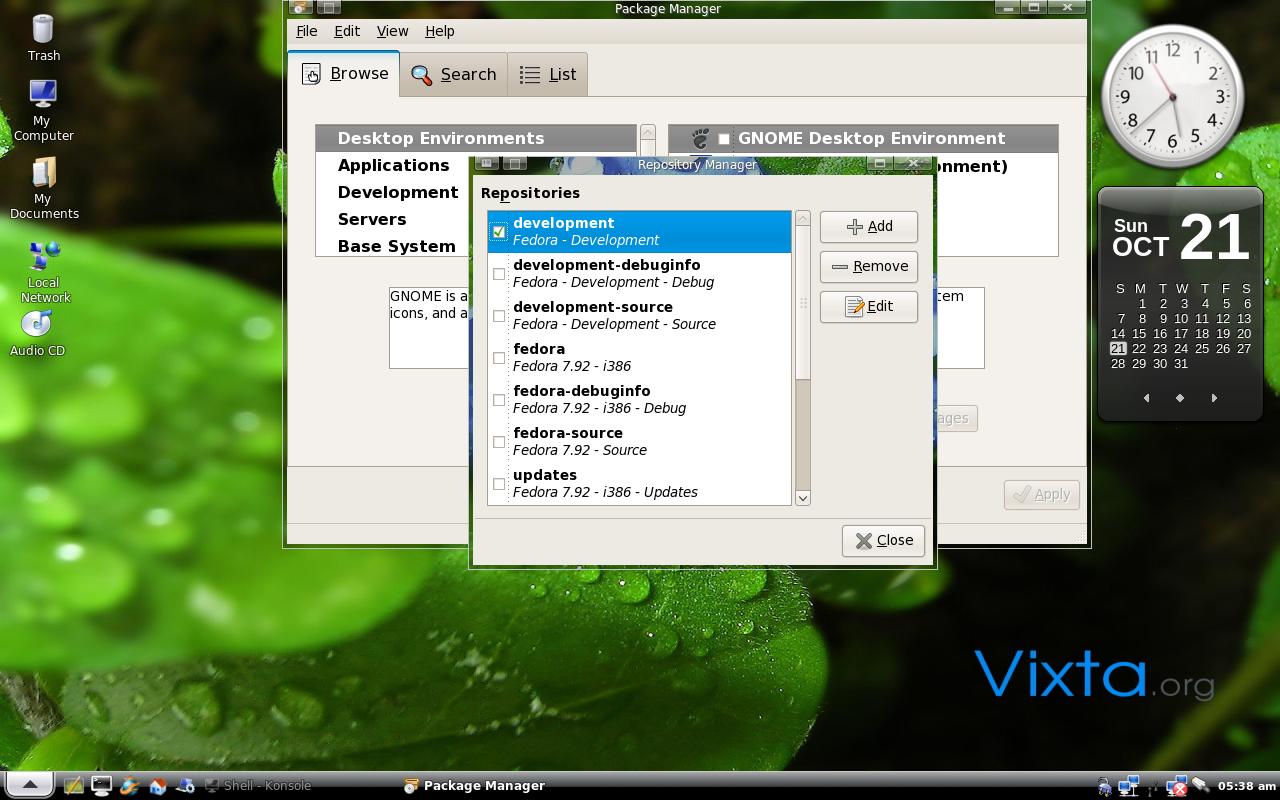Click the 05:38 am taskbar clock
Image resolution: width=1280 pixels, height=800 pixels.
pyautogui.click(x=1247, y=786)
